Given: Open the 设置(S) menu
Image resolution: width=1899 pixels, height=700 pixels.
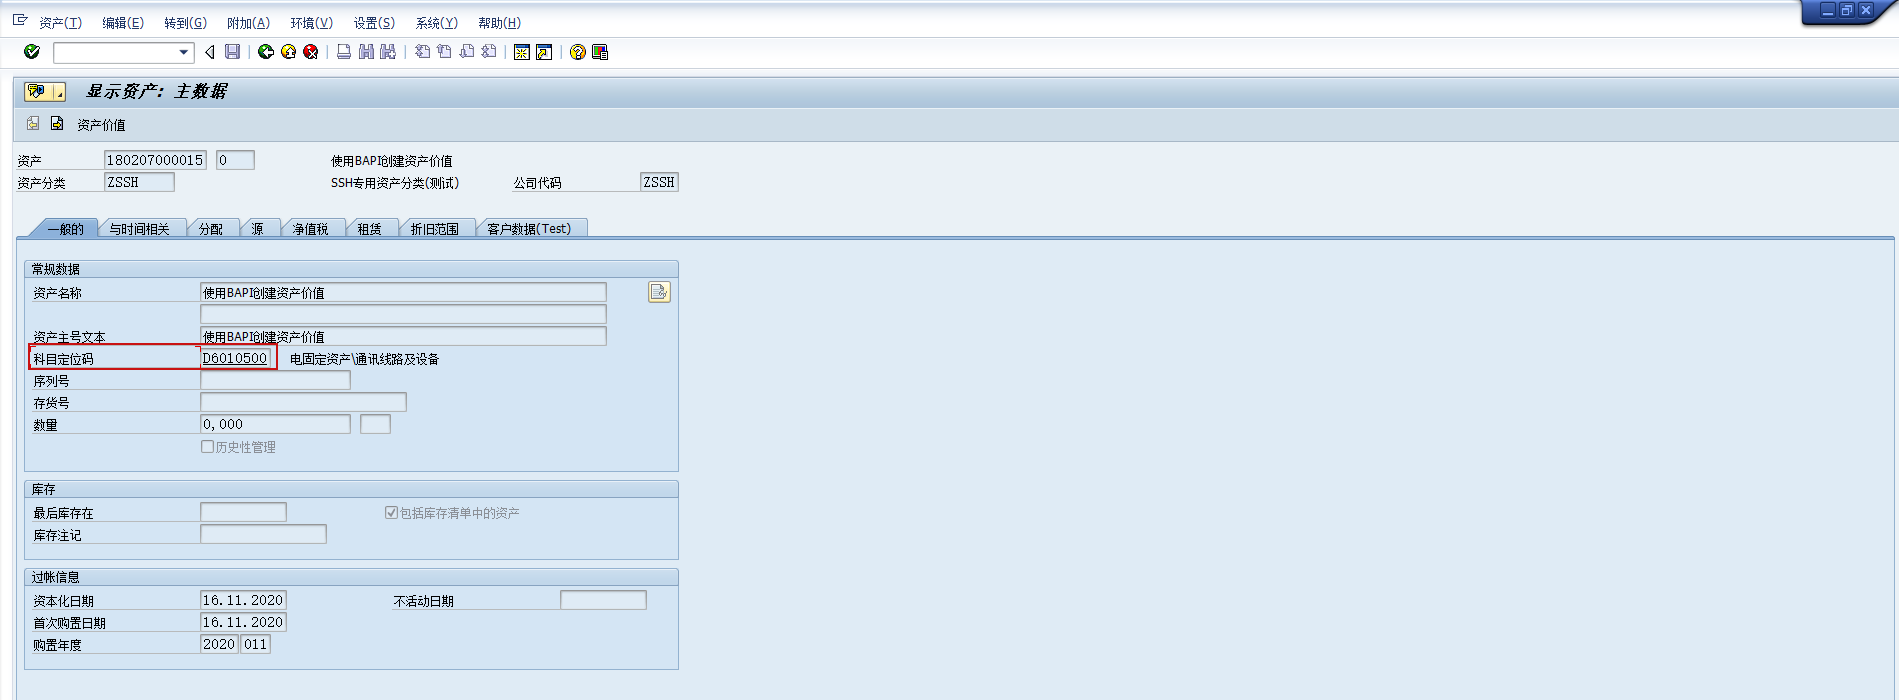Looking at the screenshot, I should point(374,22).
